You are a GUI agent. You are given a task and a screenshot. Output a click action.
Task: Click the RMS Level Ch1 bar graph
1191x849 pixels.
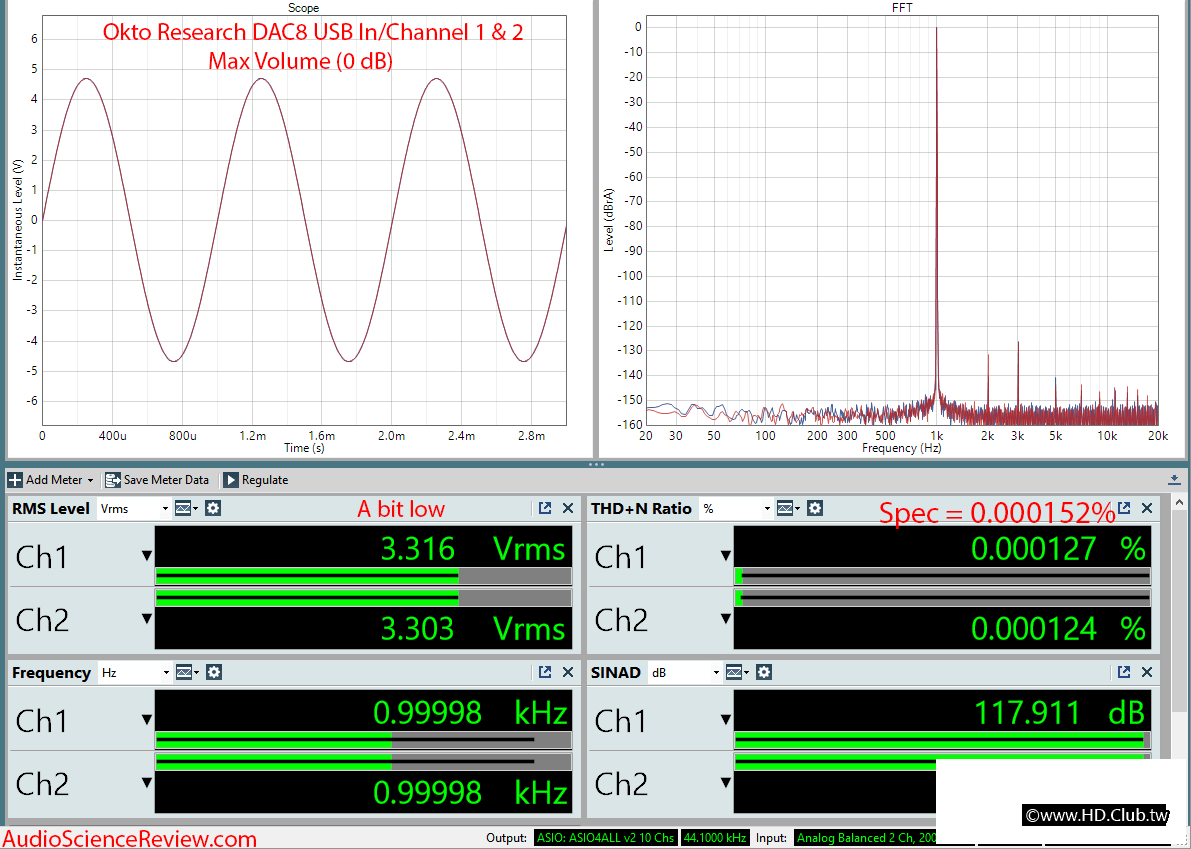(363, 576)
